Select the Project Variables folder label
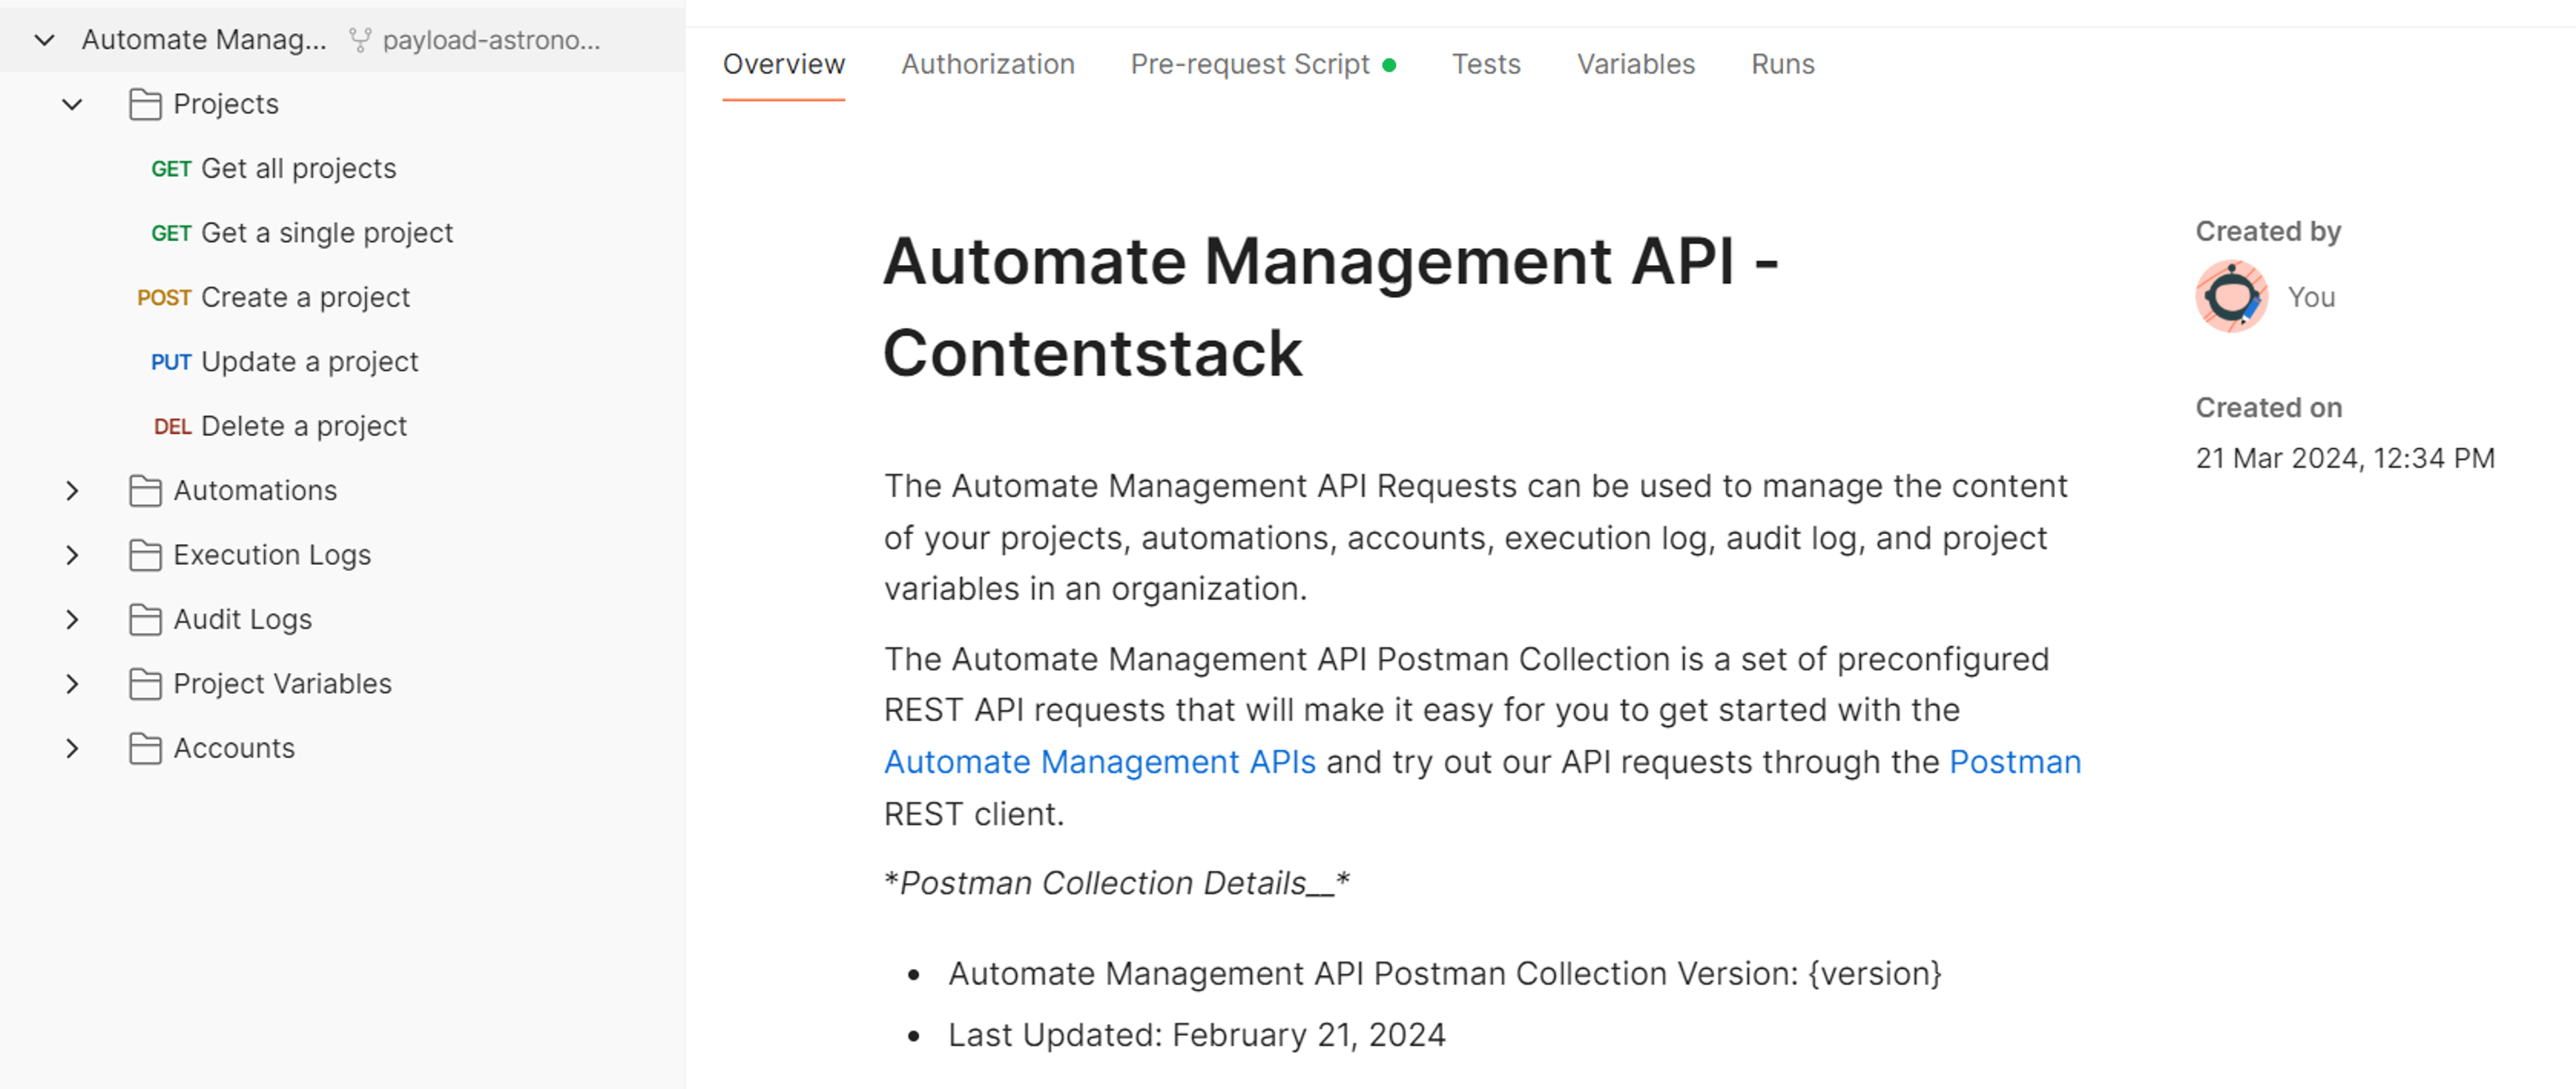Screen dimensions: 2576x1089 pos(282,684)
